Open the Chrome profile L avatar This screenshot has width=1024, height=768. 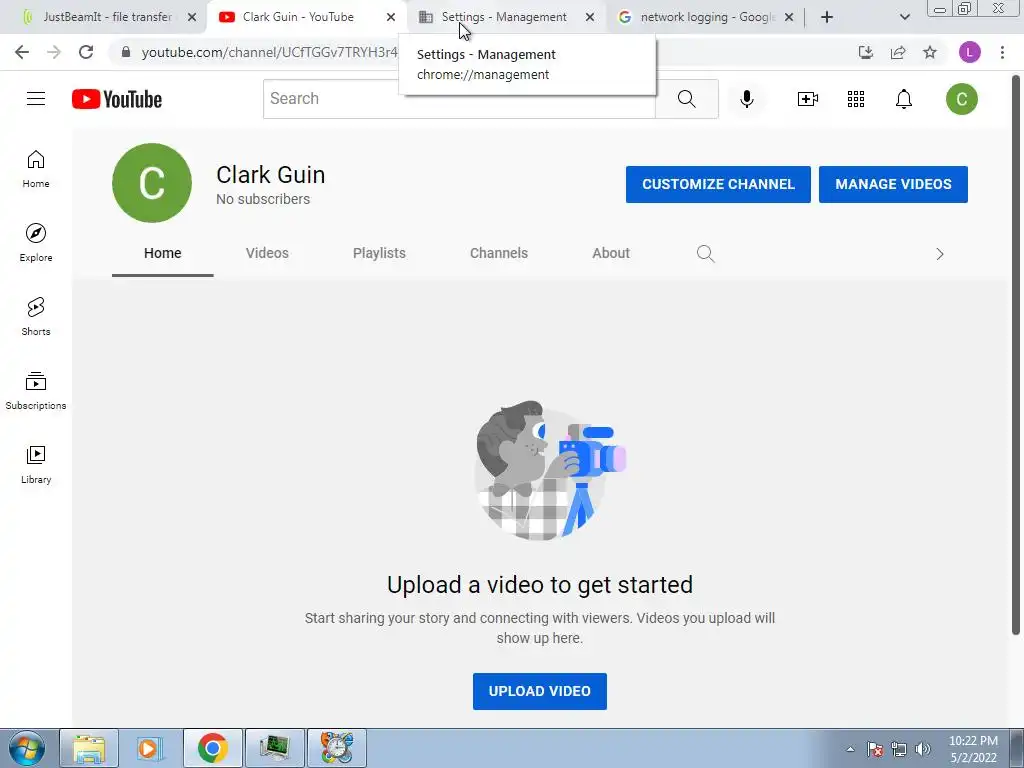(x=970, y=52)
